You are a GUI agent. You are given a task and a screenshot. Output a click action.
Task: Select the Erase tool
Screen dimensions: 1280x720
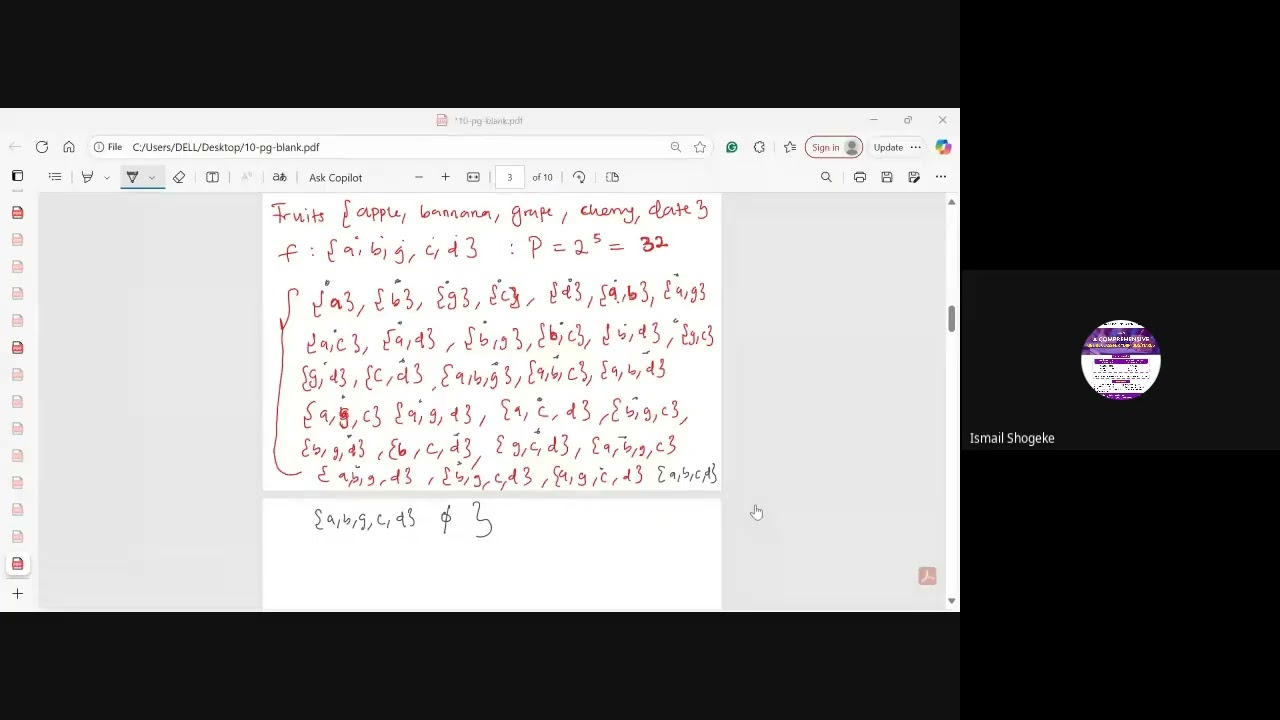click(179, 177)
